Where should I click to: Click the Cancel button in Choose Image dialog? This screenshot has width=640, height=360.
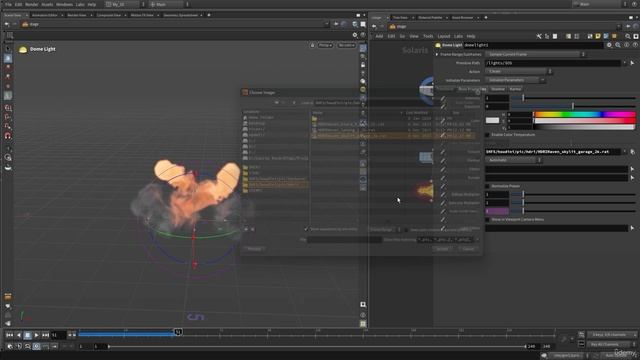coord(468,249)
